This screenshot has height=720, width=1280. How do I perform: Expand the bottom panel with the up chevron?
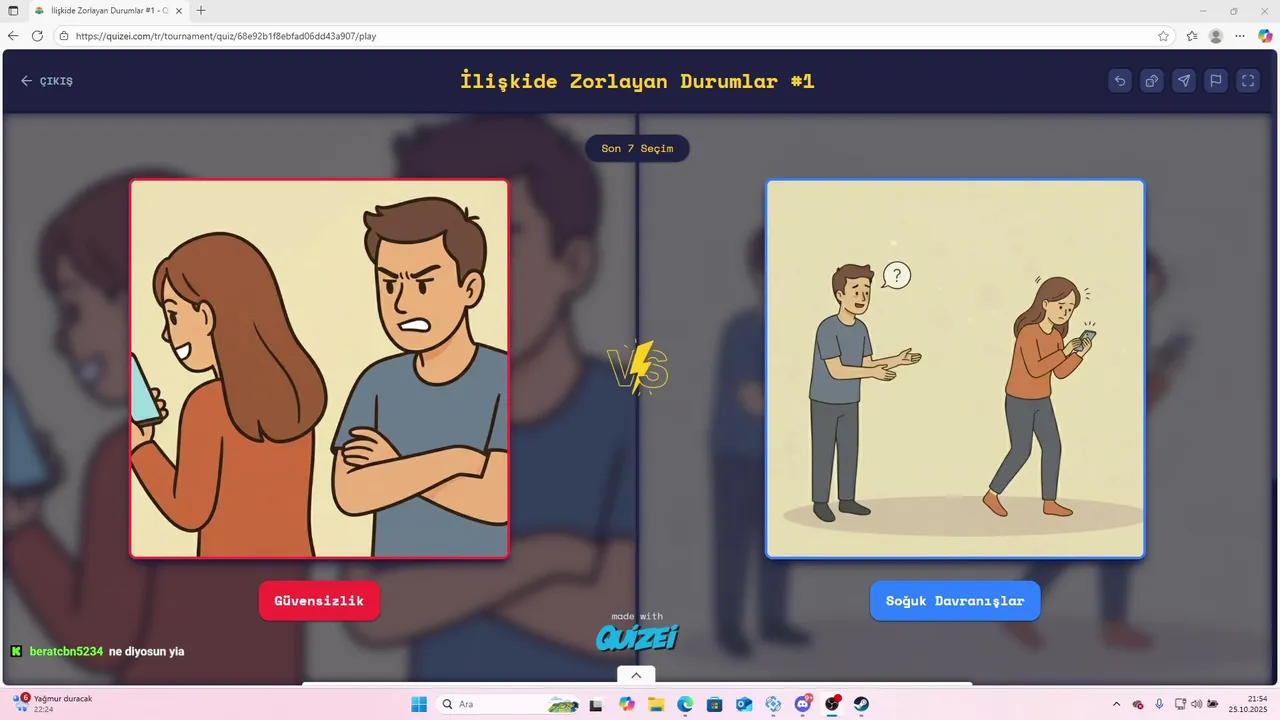[636, 675]
